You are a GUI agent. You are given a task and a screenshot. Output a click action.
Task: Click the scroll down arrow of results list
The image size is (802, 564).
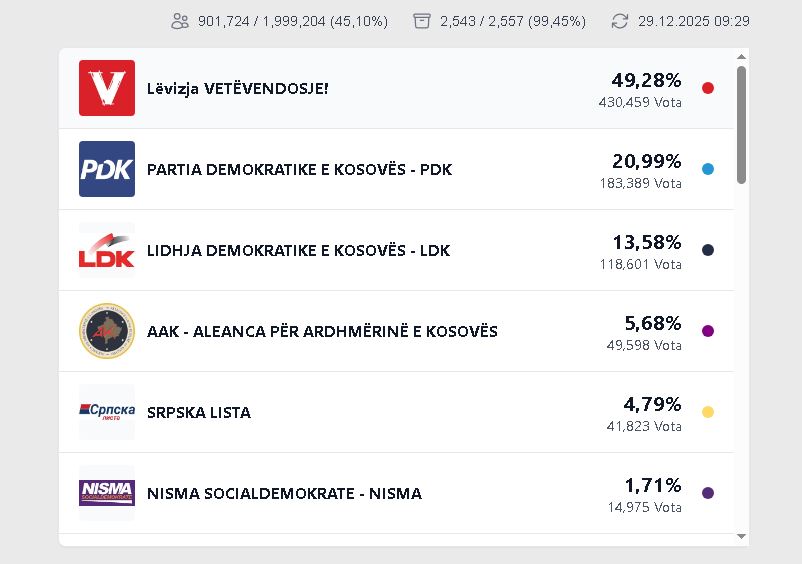pyautogui.click(x=741, y=537)
